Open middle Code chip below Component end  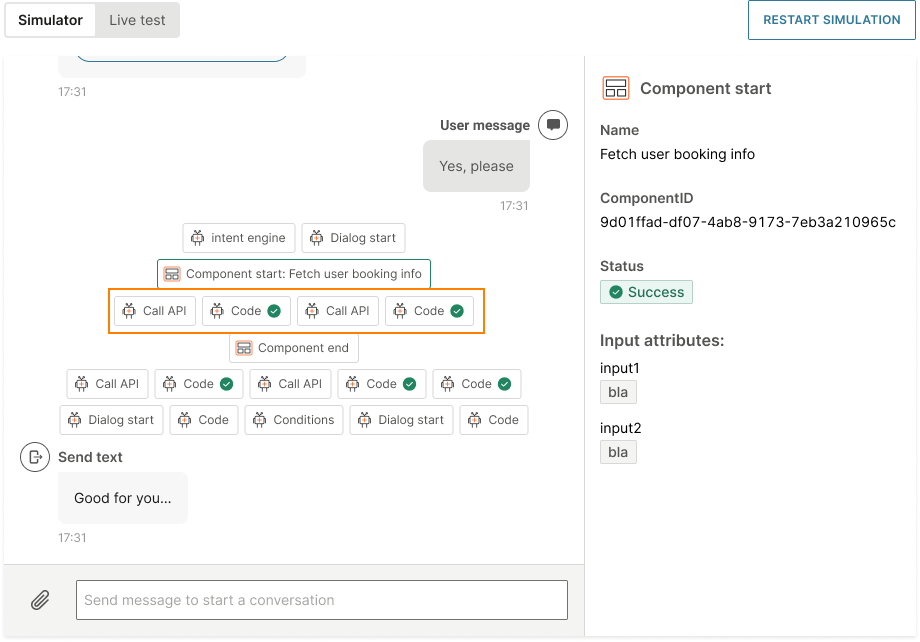tap(382, 384)
